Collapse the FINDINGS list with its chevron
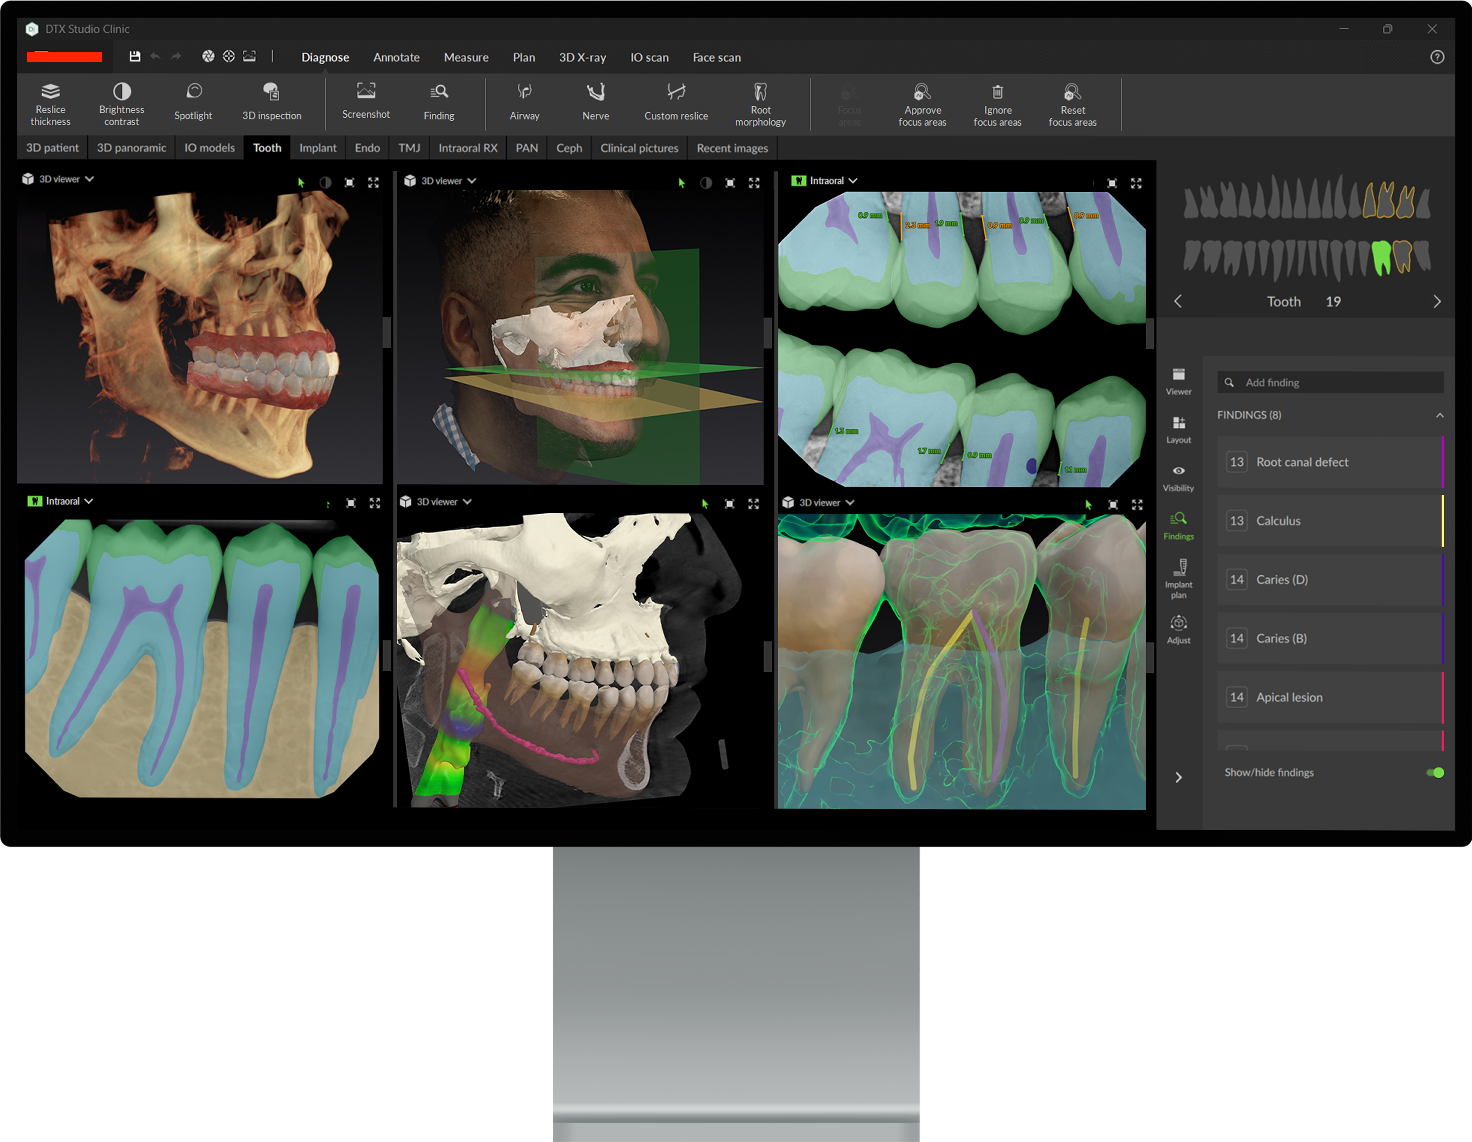1472x1142 pixels. [1440, 415]
